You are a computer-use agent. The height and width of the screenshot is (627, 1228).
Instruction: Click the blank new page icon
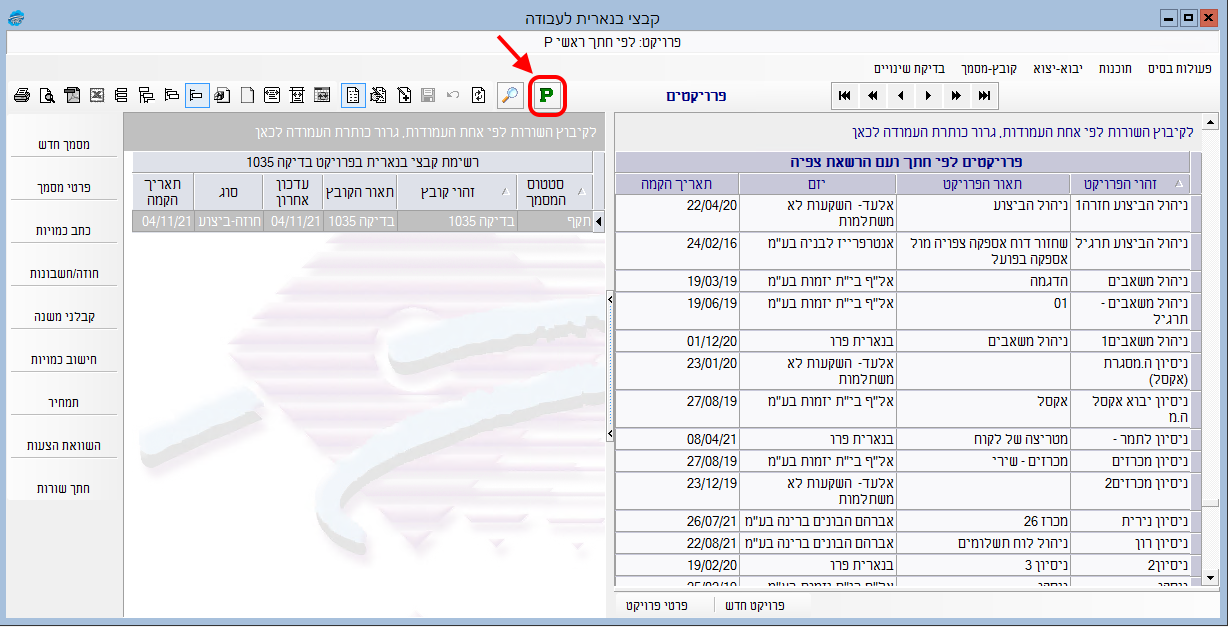click(247, 95)
